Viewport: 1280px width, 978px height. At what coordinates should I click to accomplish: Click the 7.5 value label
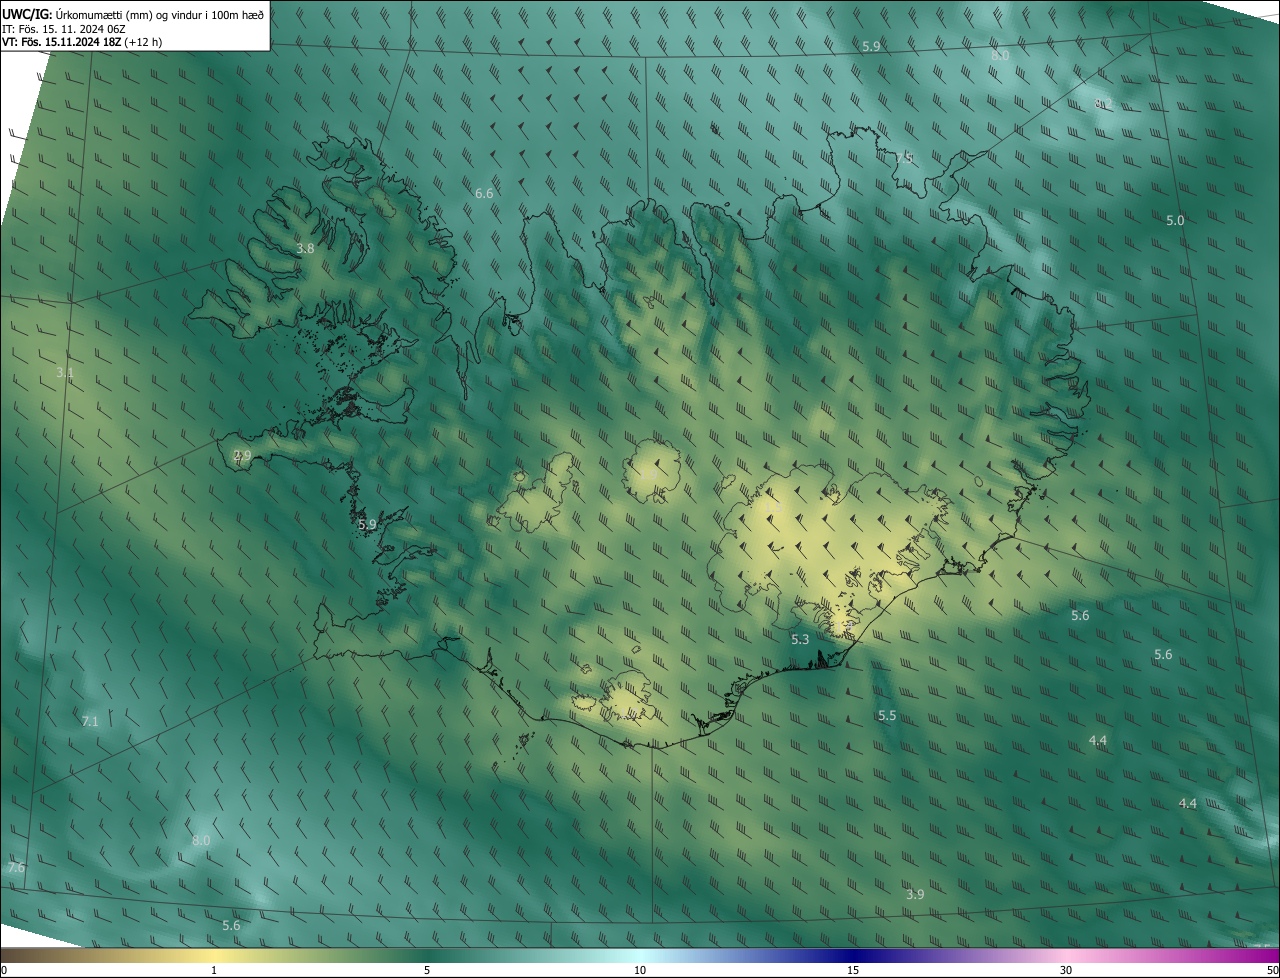pos(904,158)
